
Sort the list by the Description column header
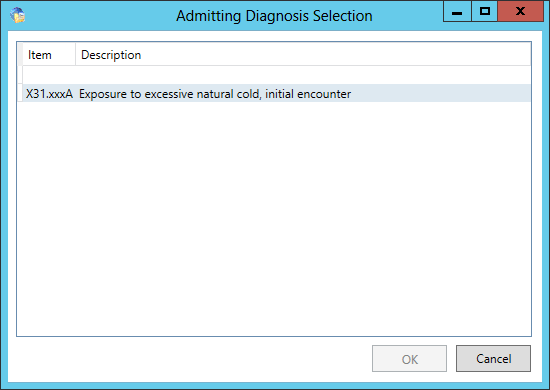303,55
